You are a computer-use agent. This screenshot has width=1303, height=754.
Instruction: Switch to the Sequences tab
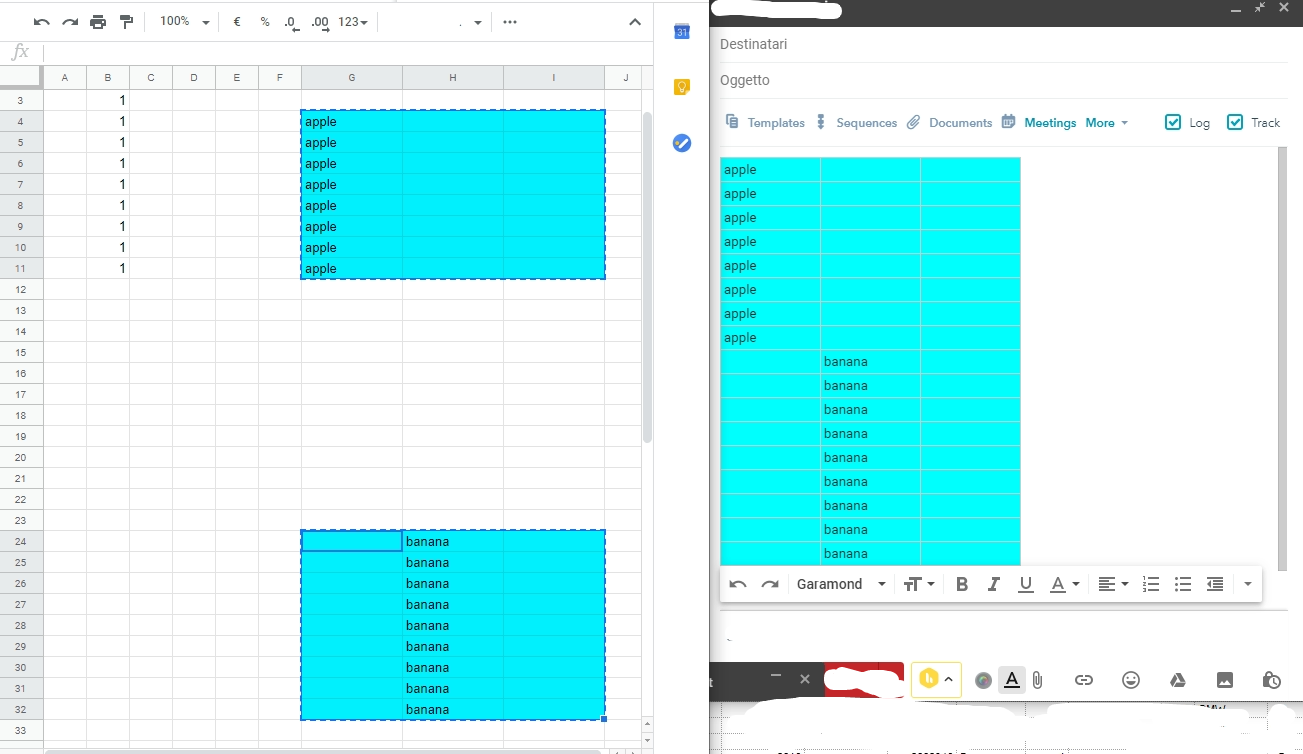[x=866, y=122]
